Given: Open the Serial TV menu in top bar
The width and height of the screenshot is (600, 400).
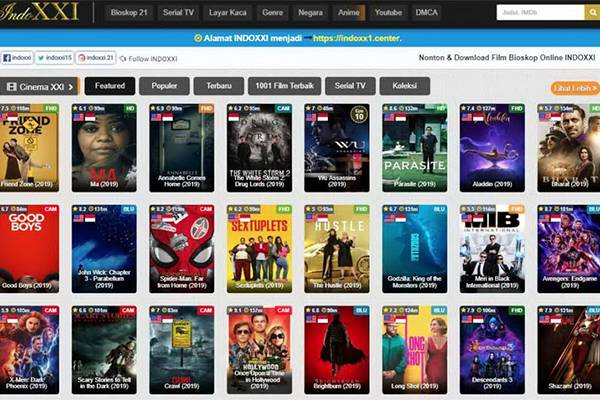Looking at the screenshot, I should pyautogui.click(x=178, y=13).
